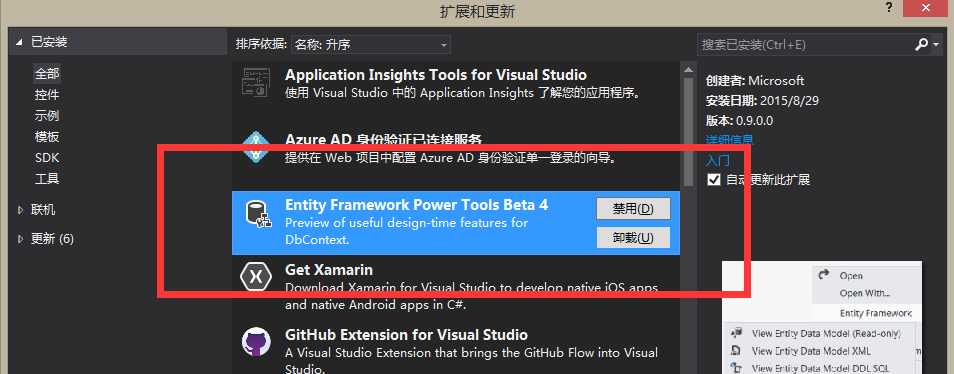Click the extension list scrollbar thumb
Viewport: 954px width, 374px height.
point(688,131)
